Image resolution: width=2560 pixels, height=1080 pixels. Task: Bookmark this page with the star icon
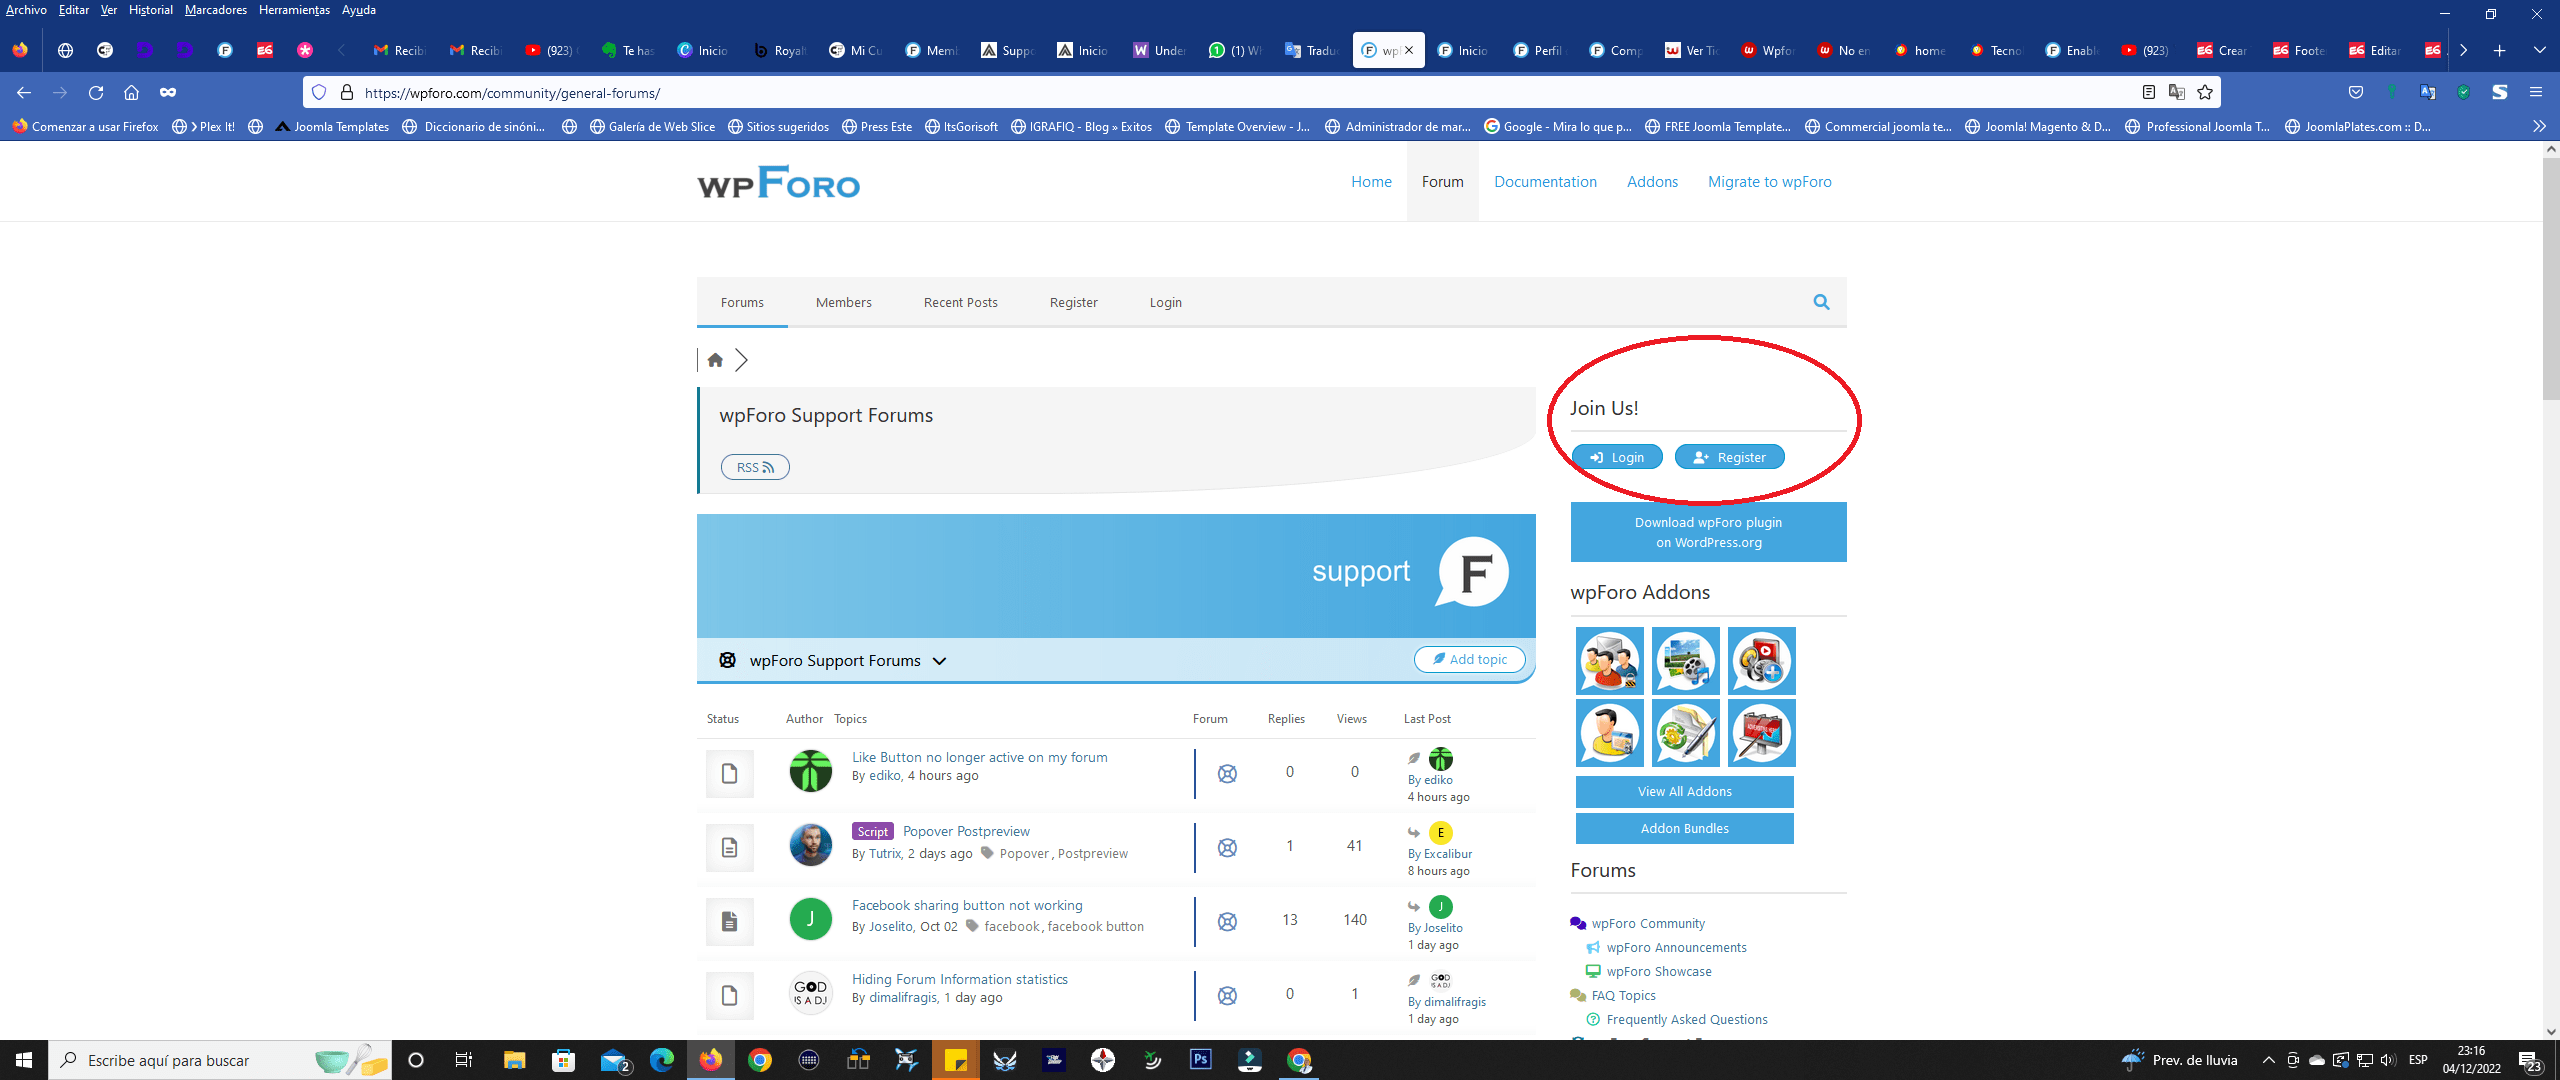point(2205,92)
